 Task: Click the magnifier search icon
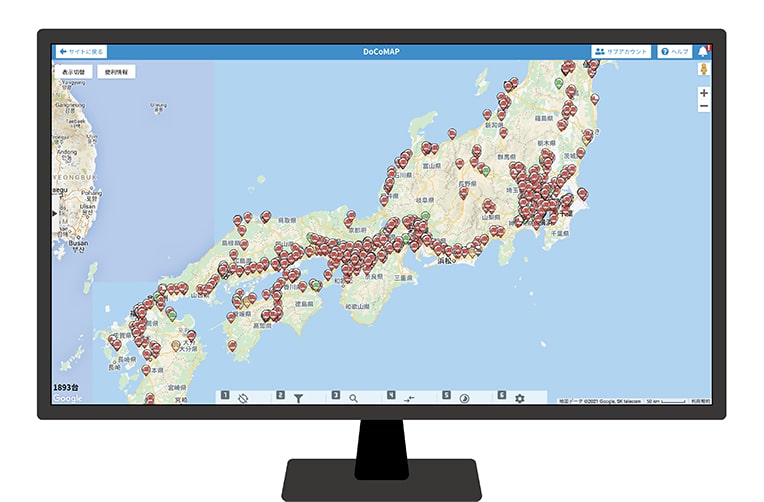(353, 398)
